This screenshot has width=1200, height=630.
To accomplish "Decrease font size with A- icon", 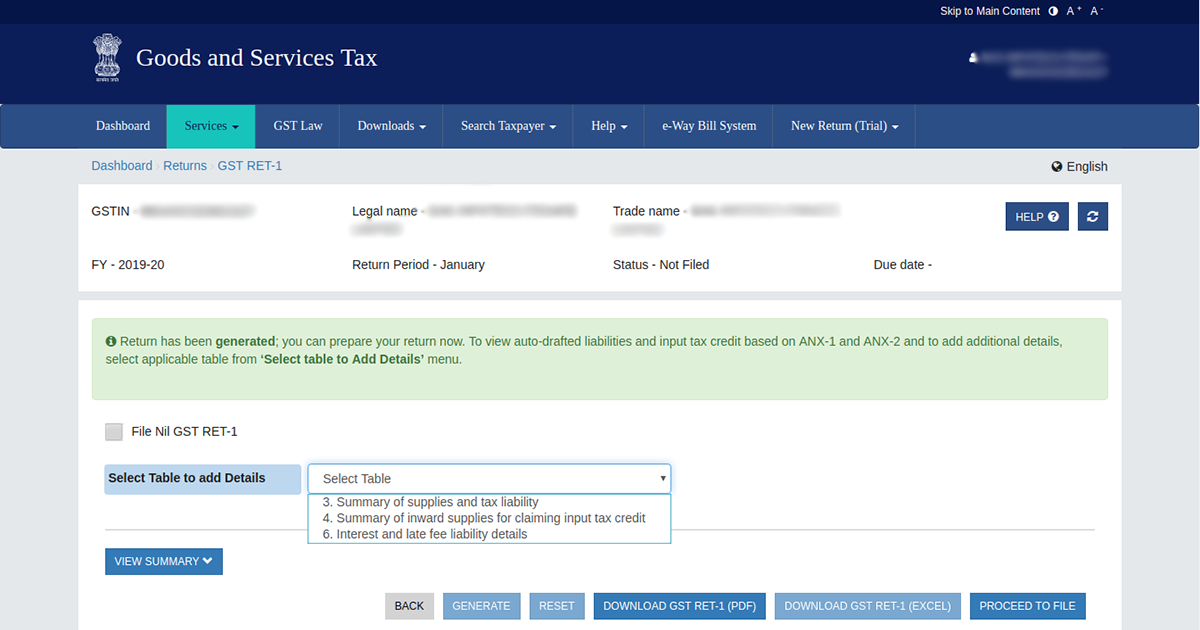I will 1097,11.
